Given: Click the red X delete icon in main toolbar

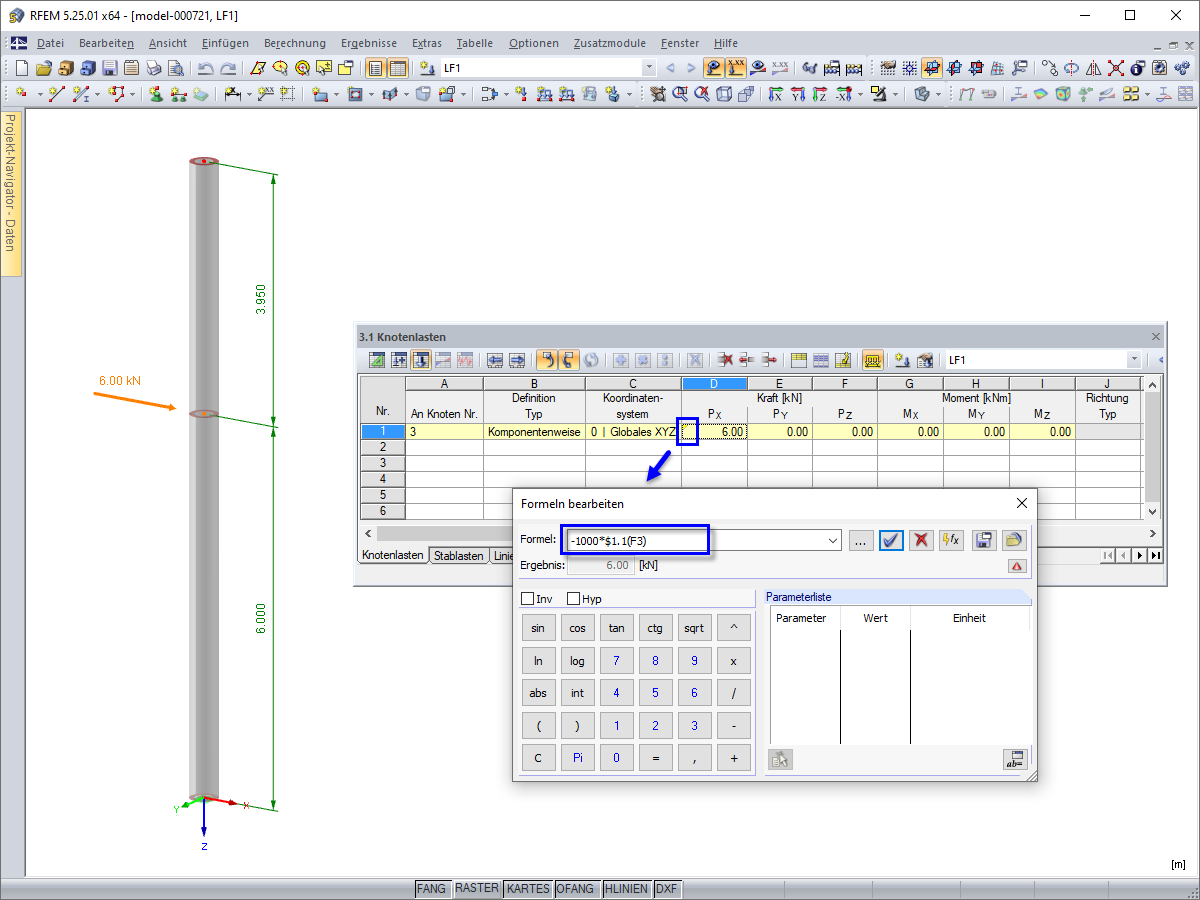Looking at the screenshot, I should 1116,68.
